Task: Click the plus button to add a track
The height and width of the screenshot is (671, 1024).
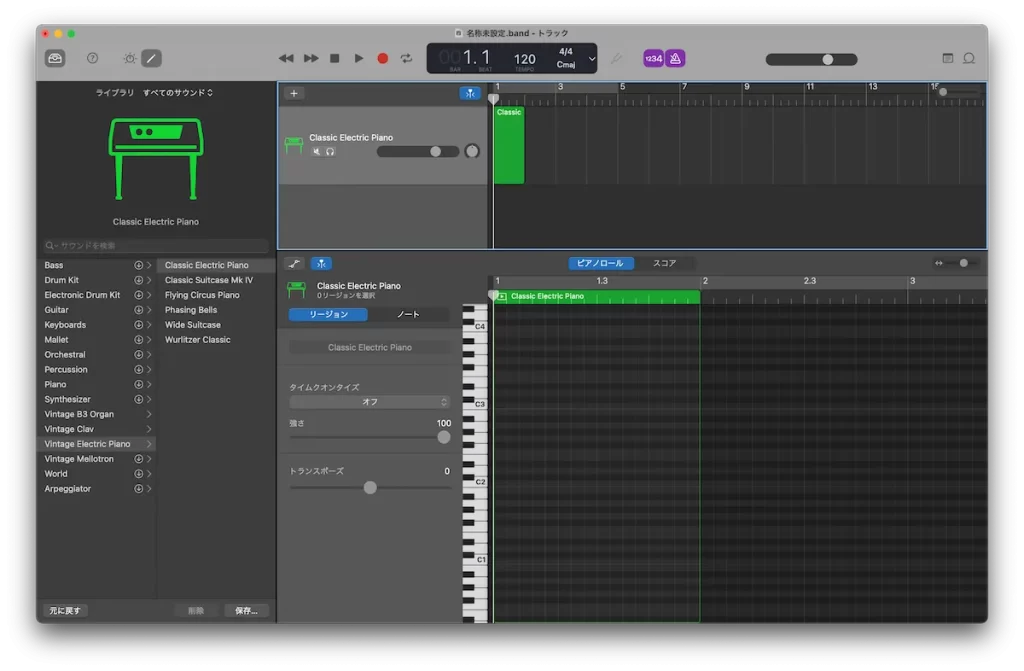Action: pos(293,93)
